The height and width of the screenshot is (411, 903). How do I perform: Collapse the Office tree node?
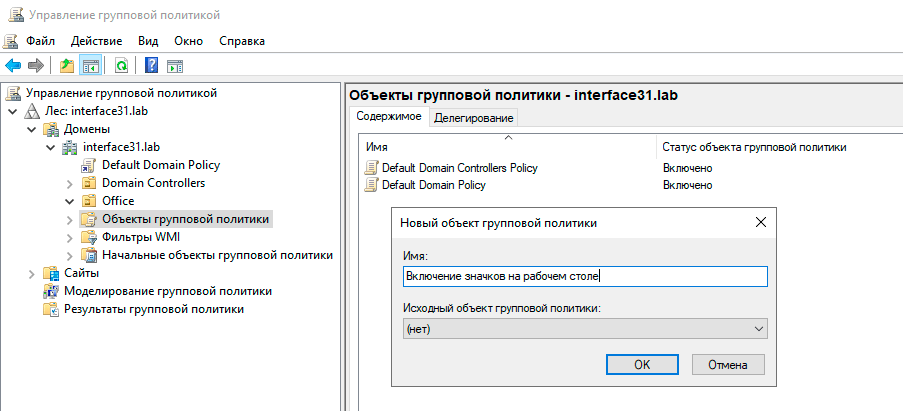tap(69, 201)
